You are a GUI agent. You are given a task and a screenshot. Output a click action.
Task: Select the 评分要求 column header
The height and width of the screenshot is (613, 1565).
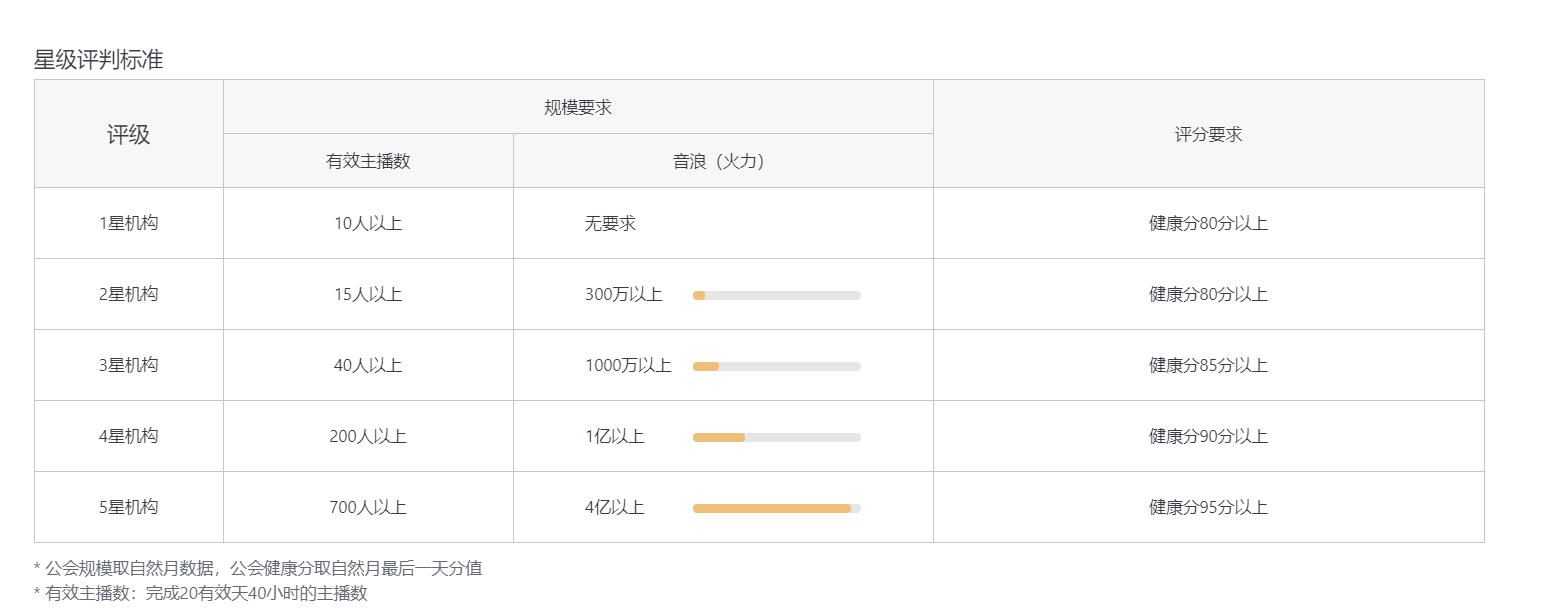tap(1208, 134)
